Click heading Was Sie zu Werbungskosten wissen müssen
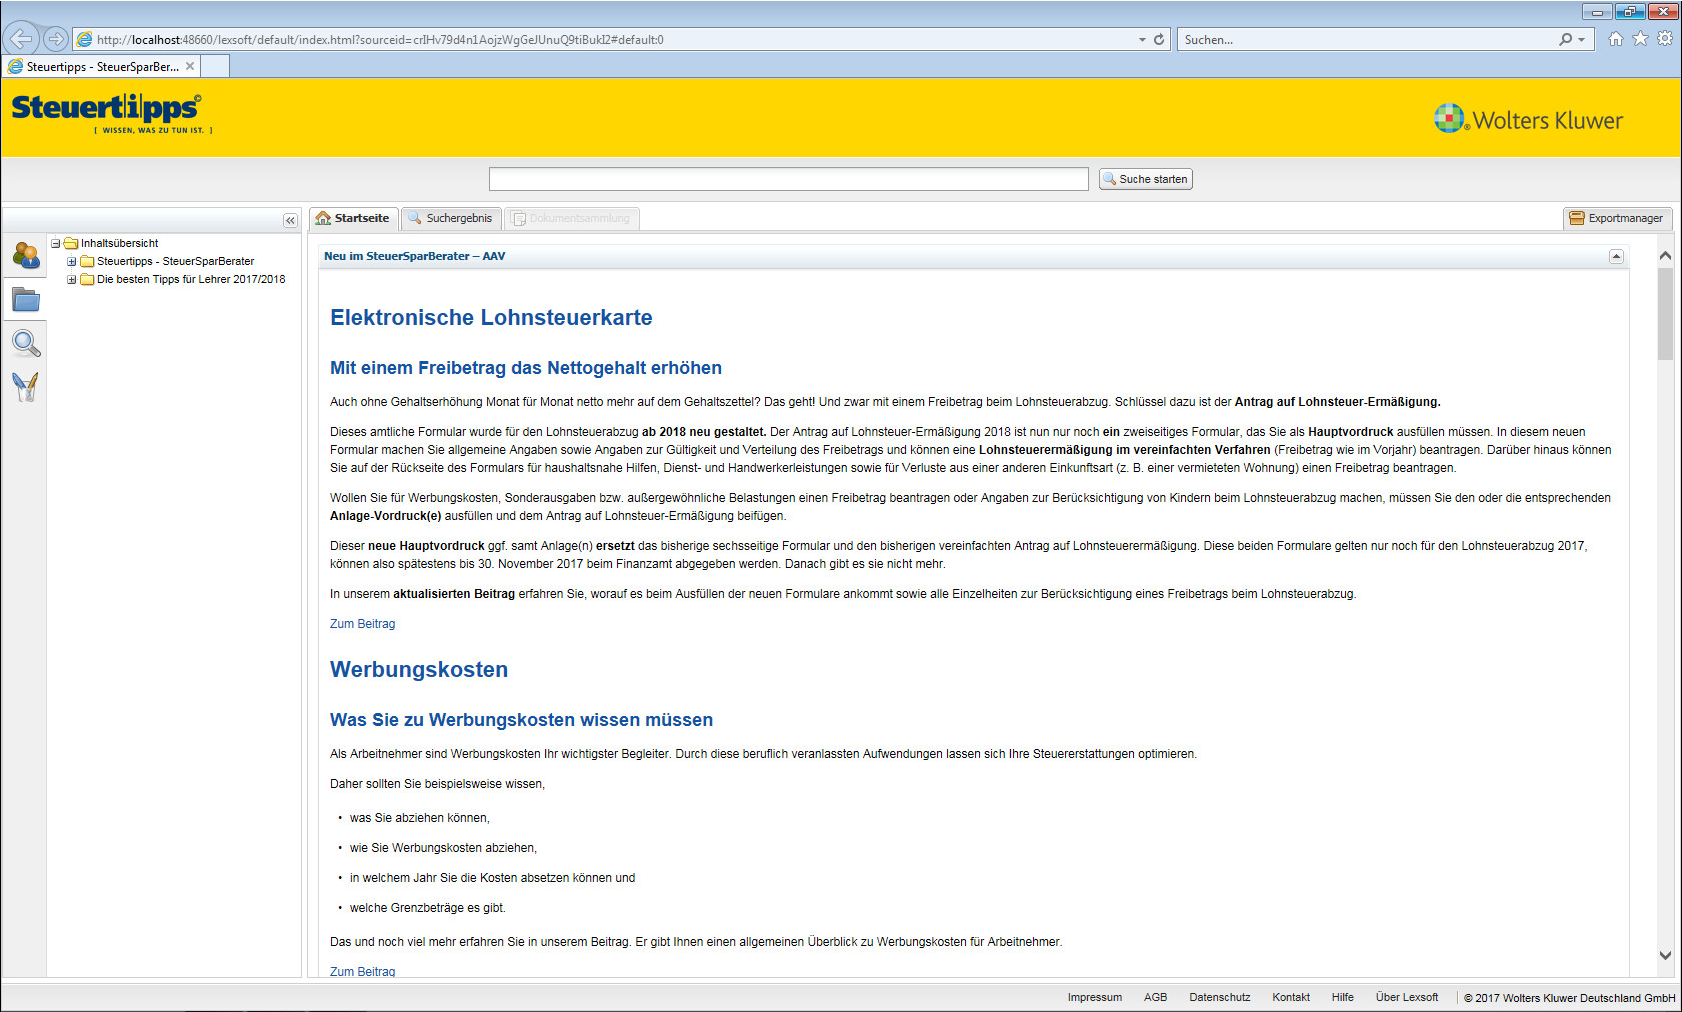This screenshot has width=1682, height=1012. 521,720
